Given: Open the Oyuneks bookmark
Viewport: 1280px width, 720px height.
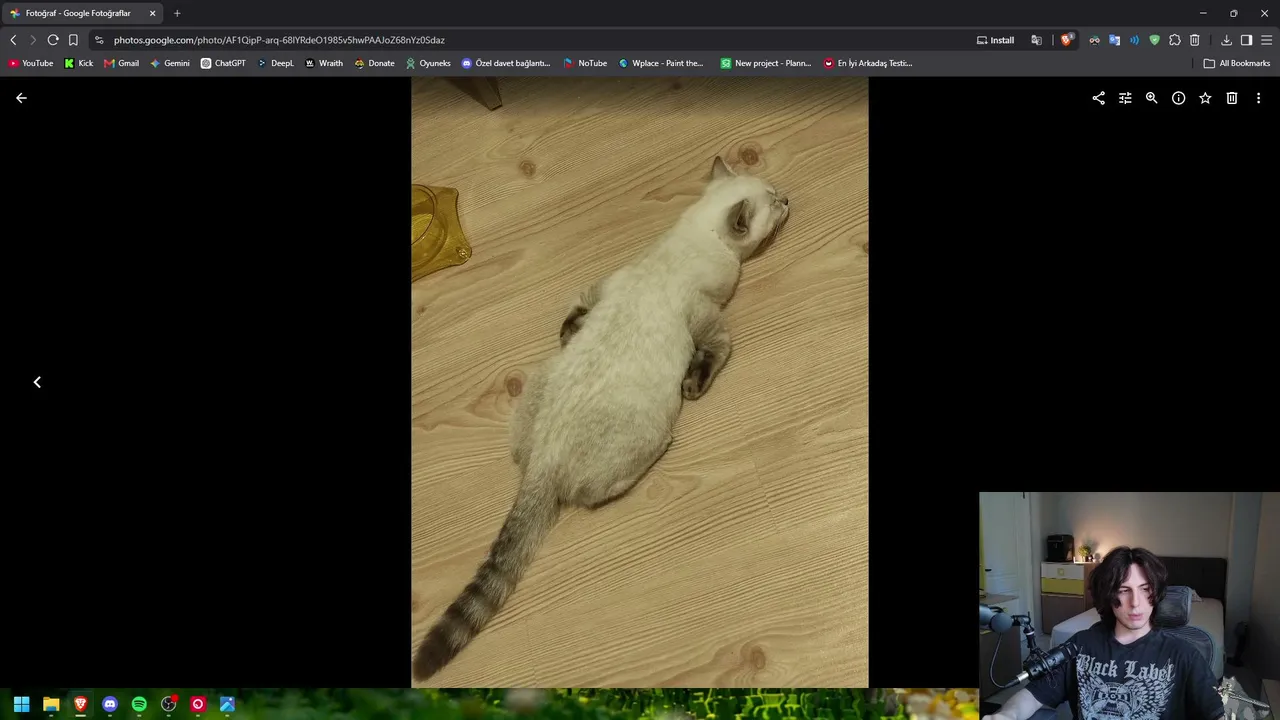Looking at the screenshot, I should 428,63.
